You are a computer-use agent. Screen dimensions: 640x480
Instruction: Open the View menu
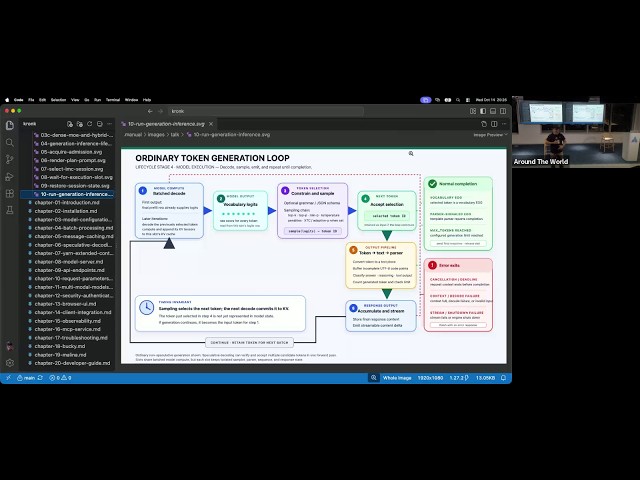(75, 100)
